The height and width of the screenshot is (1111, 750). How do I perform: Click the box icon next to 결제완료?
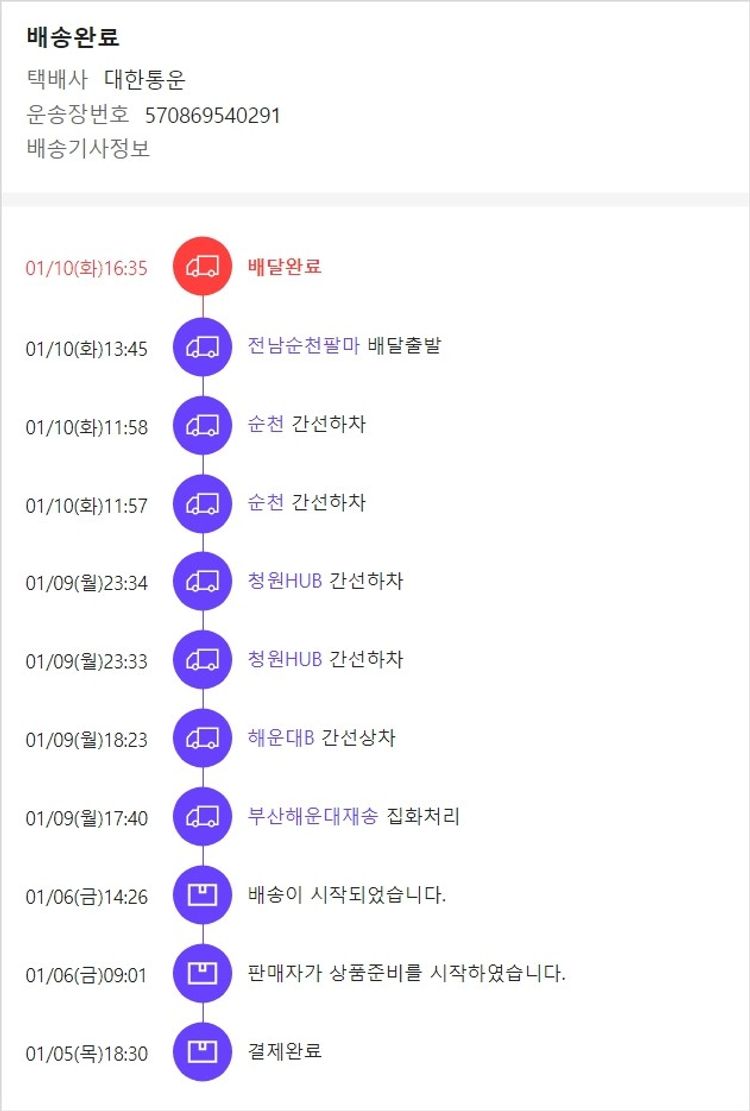tap(203, 1051)
